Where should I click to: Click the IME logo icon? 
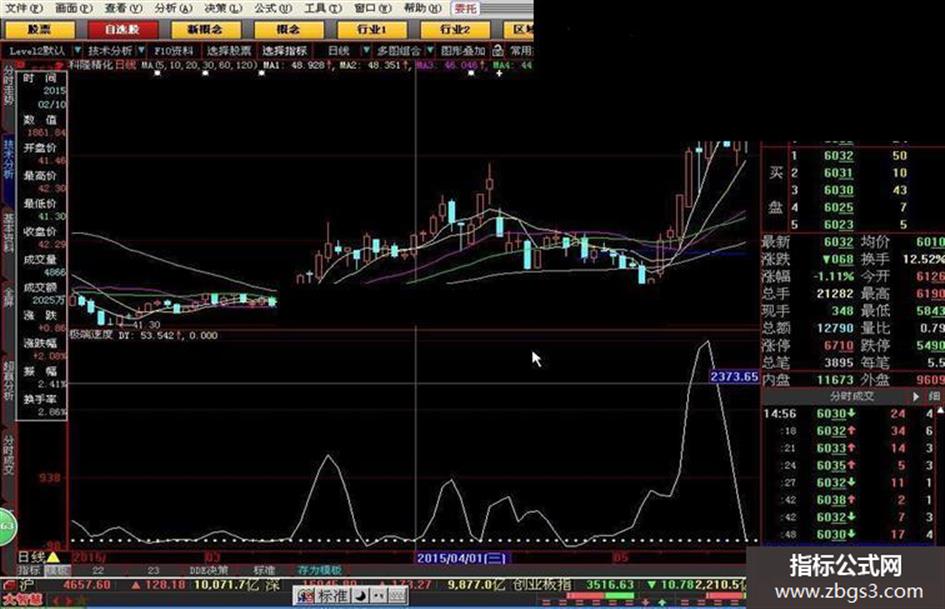pos(306,596)
